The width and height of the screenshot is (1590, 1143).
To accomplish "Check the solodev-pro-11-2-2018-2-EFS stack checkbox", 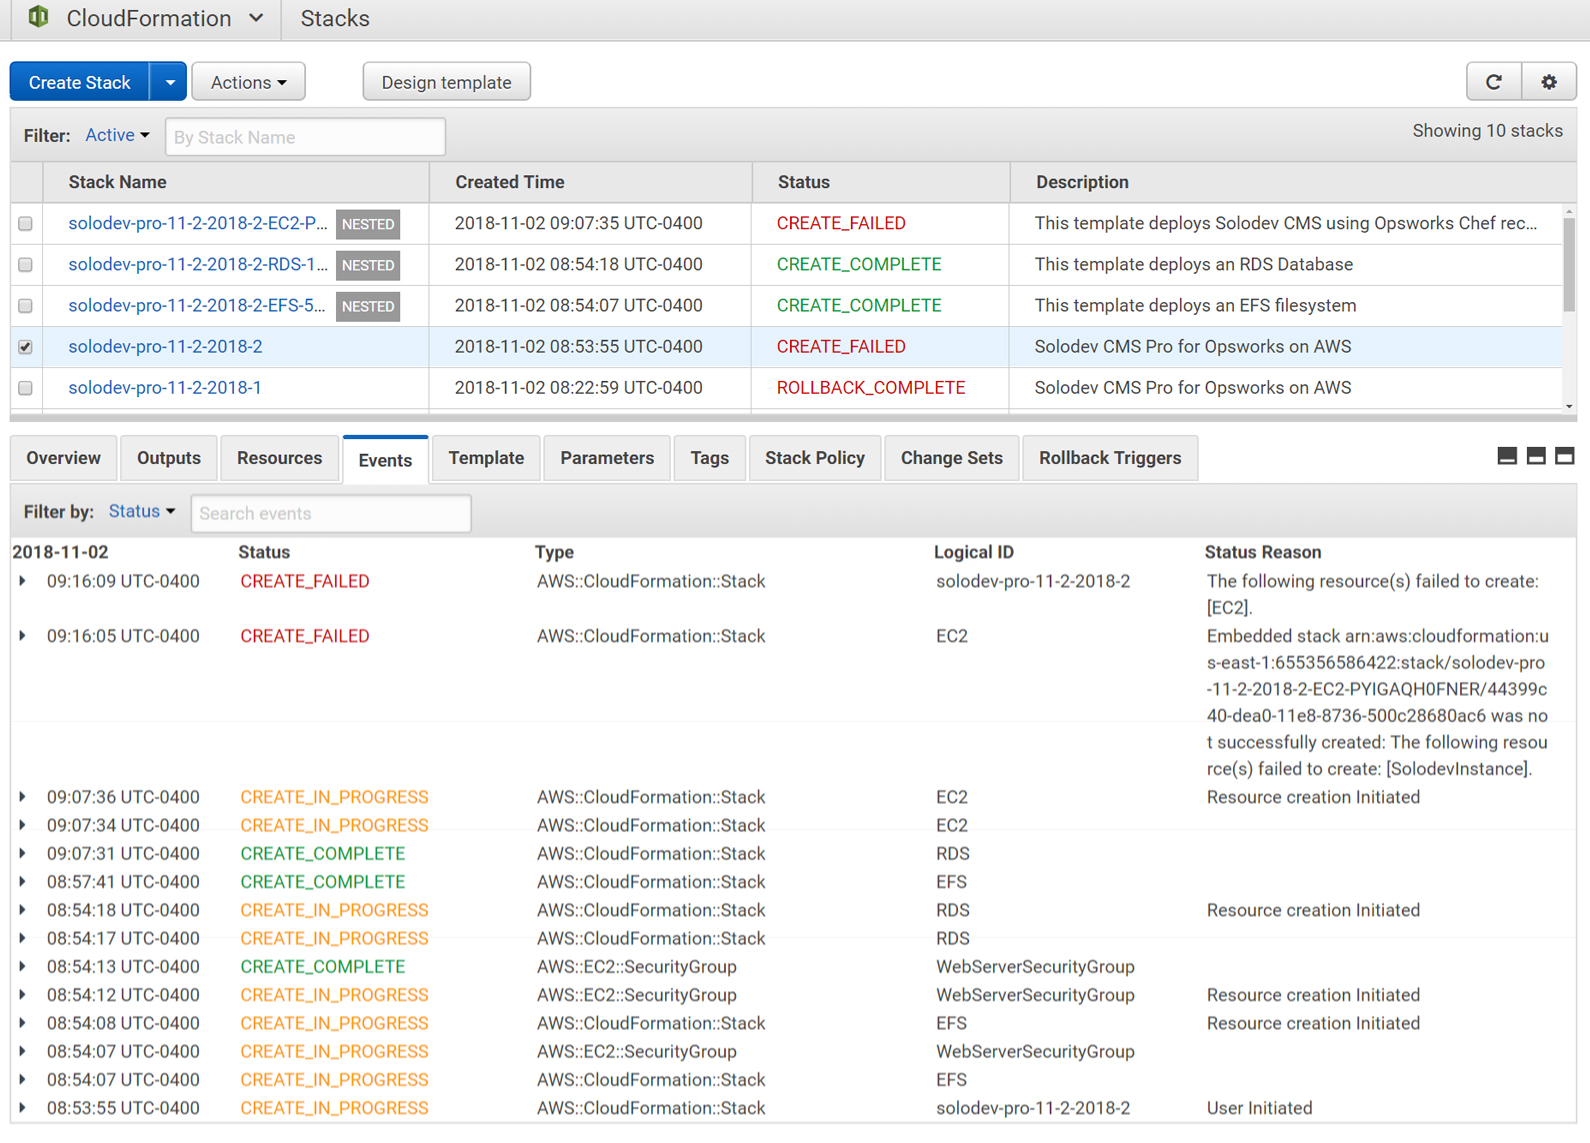I will point(25,306).
